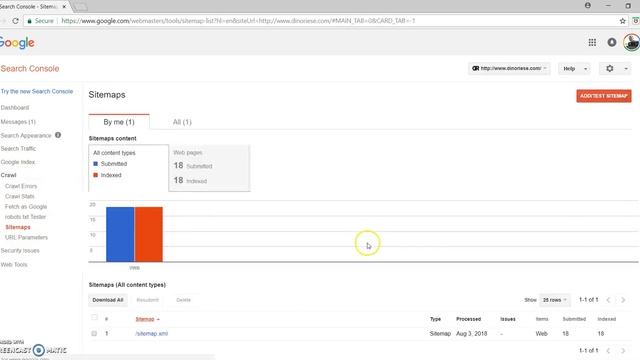Close the Search Console browser tab

tap(64, 7)
